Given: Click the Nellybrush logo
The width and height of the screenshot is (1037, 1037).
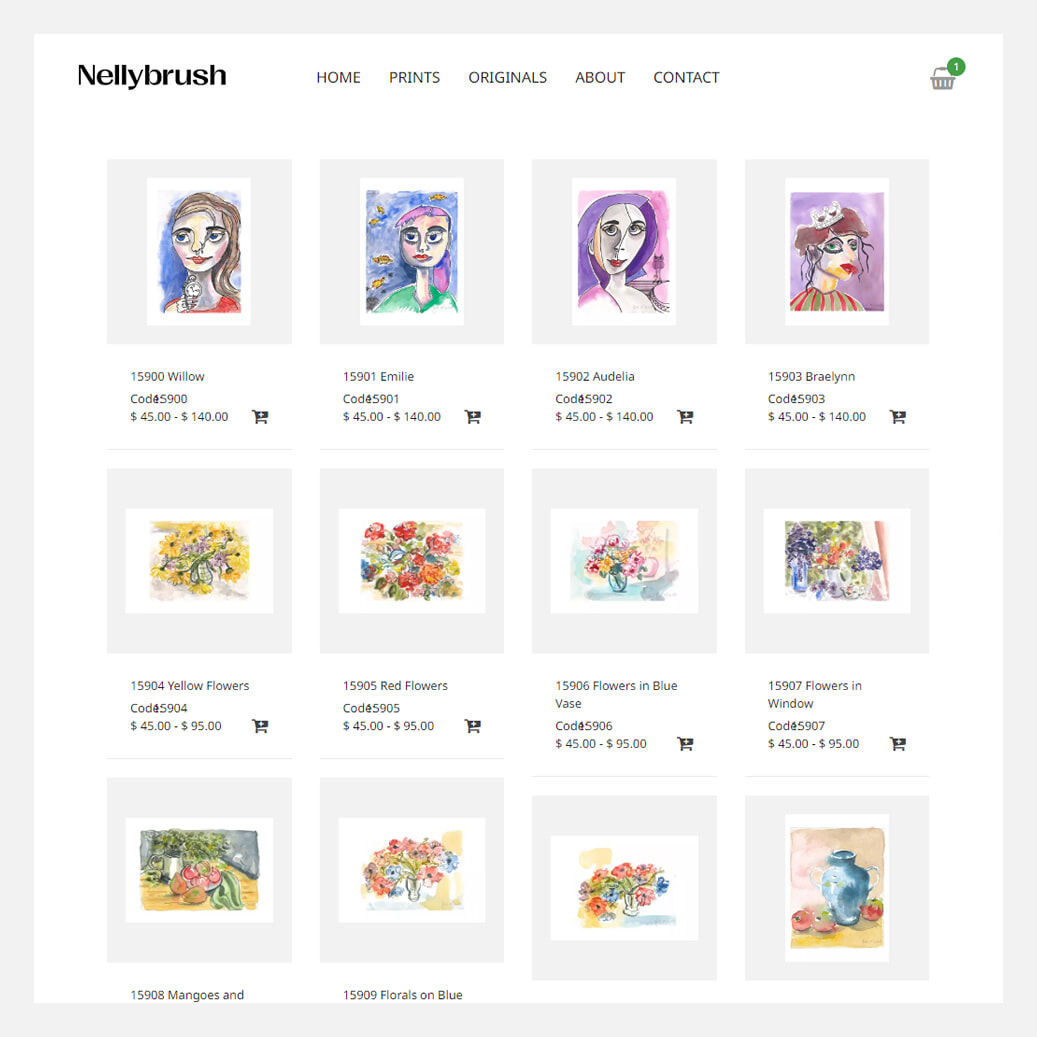Looking at the screenshot, I should [x=152, y=76].
